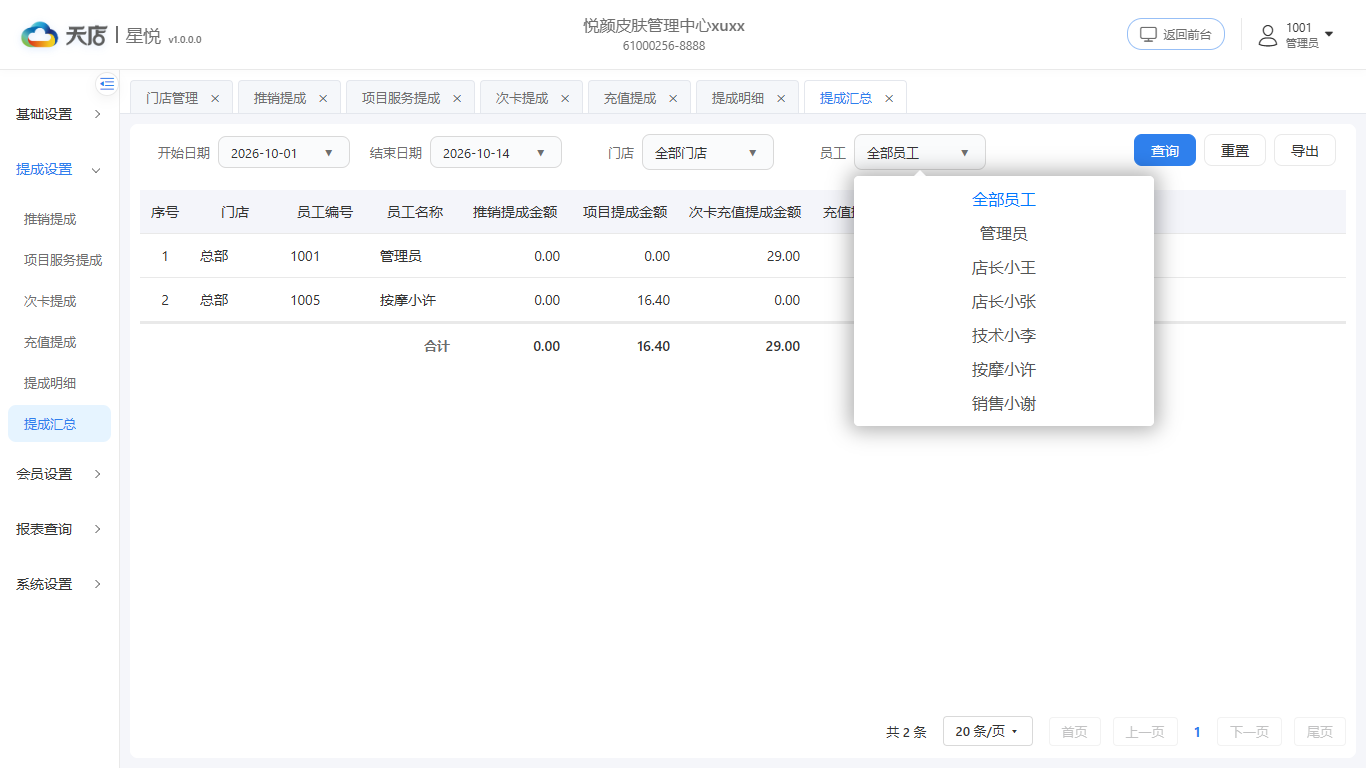The width and height of the screenshot is (1366, 768).
Task: Expand 基础设置 in the sidebar
Action: 59,114
